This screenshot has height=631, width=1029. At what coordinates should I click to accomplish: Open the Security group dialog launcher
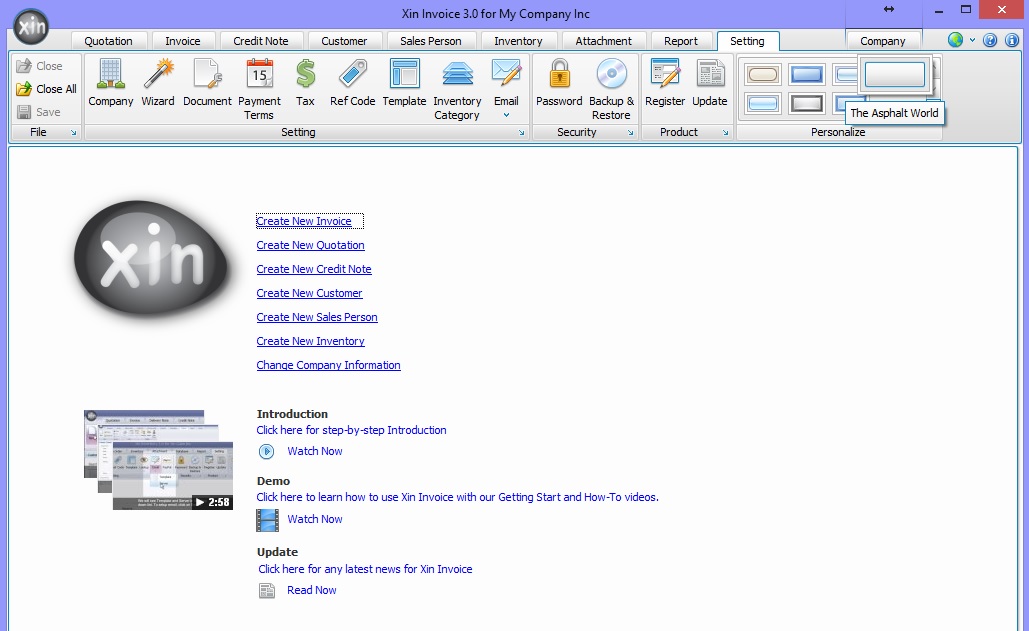point(631,132)
